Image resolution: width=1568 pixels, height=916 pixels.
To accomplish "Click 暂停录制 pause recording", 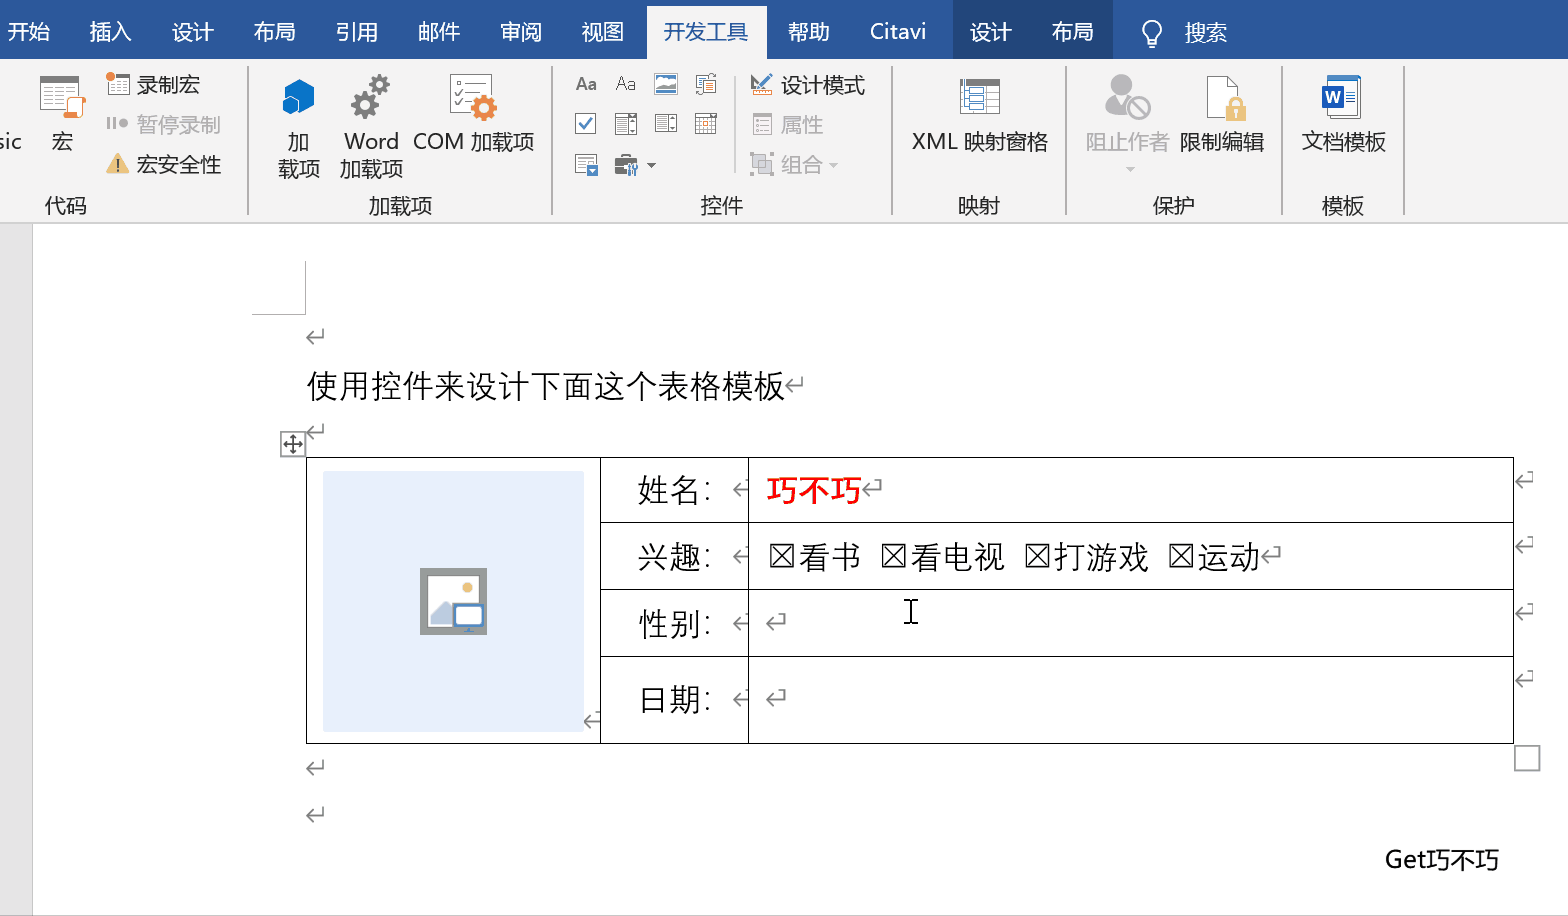I will click(163, 125).
